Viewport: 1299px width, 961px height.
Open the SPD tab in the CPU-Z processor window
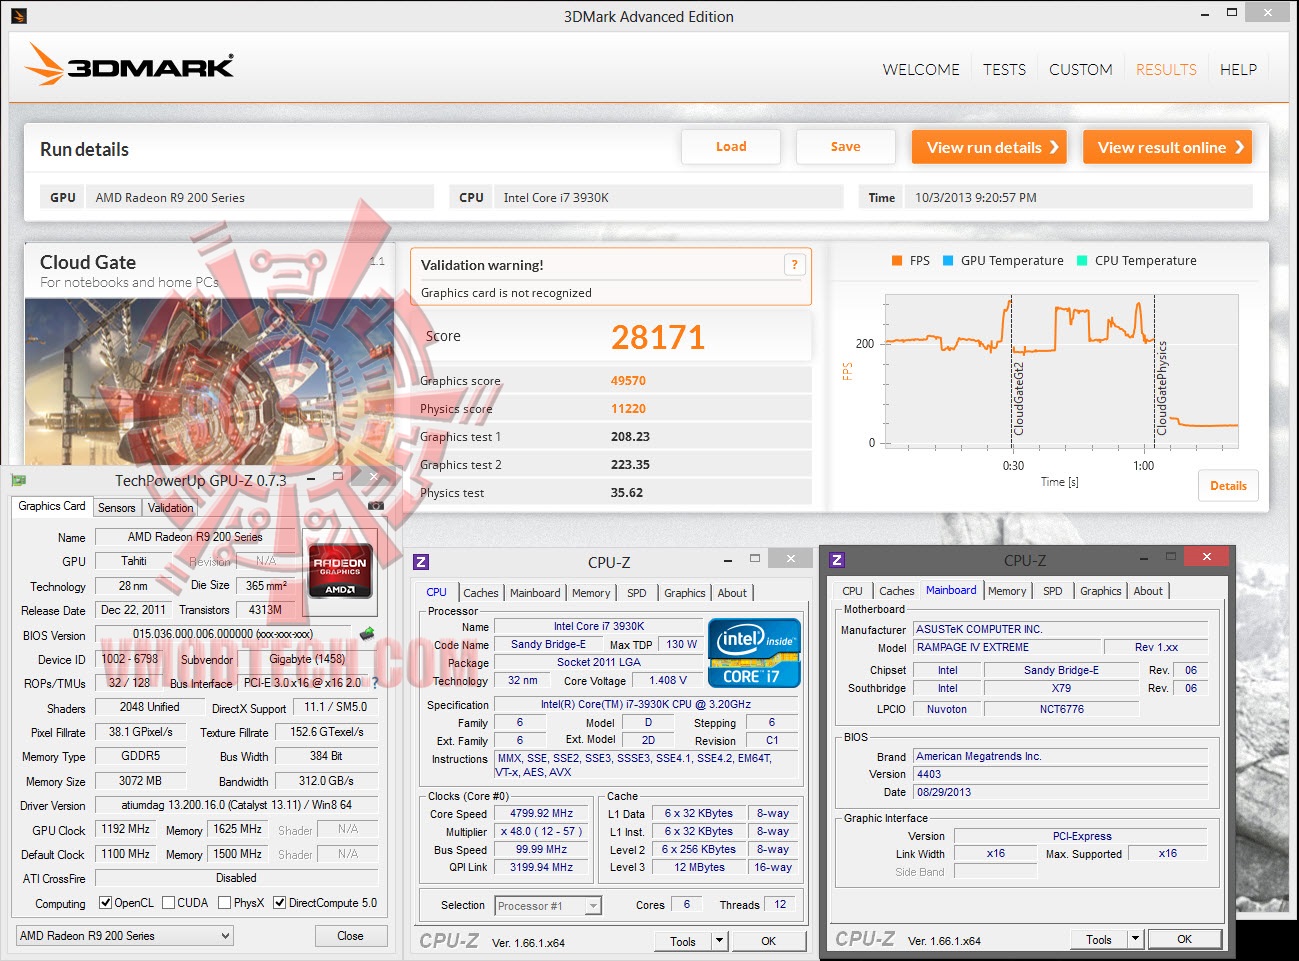637,593
